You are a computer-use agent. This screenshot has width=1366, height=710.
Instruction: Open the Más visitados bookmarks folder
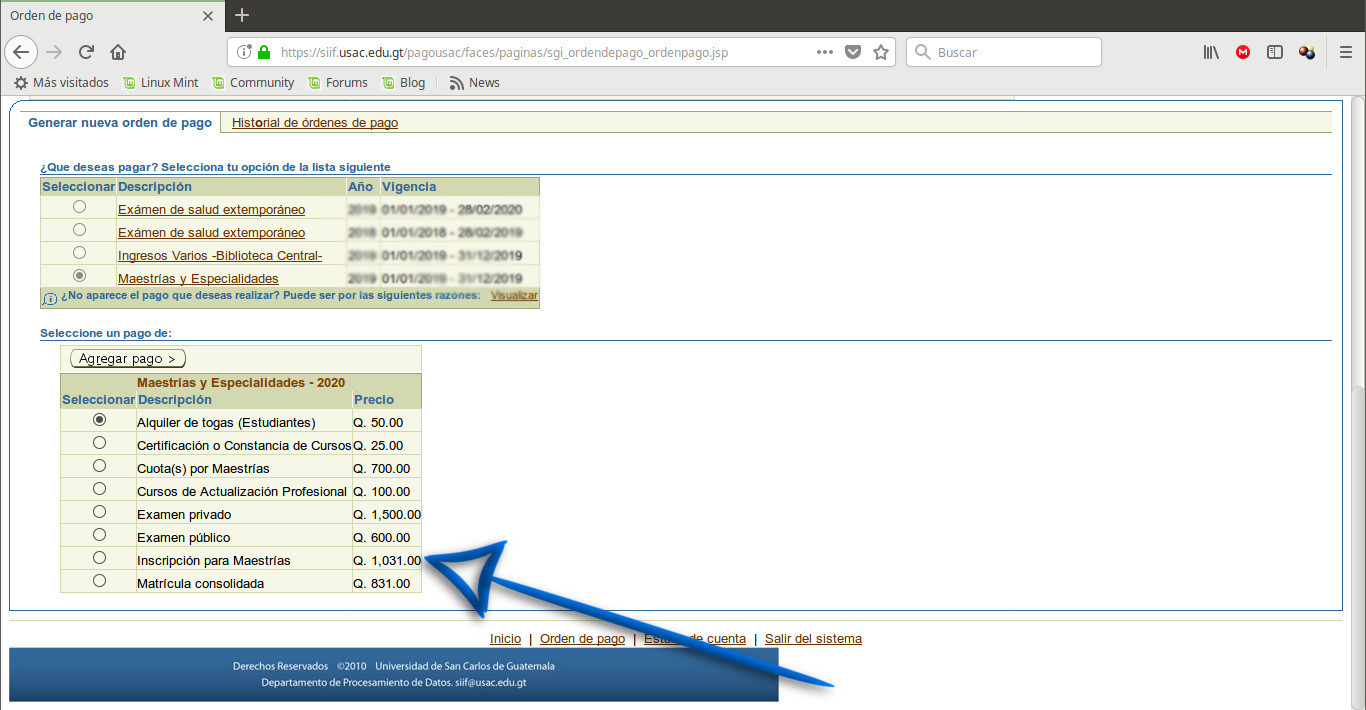click(61, 83)
